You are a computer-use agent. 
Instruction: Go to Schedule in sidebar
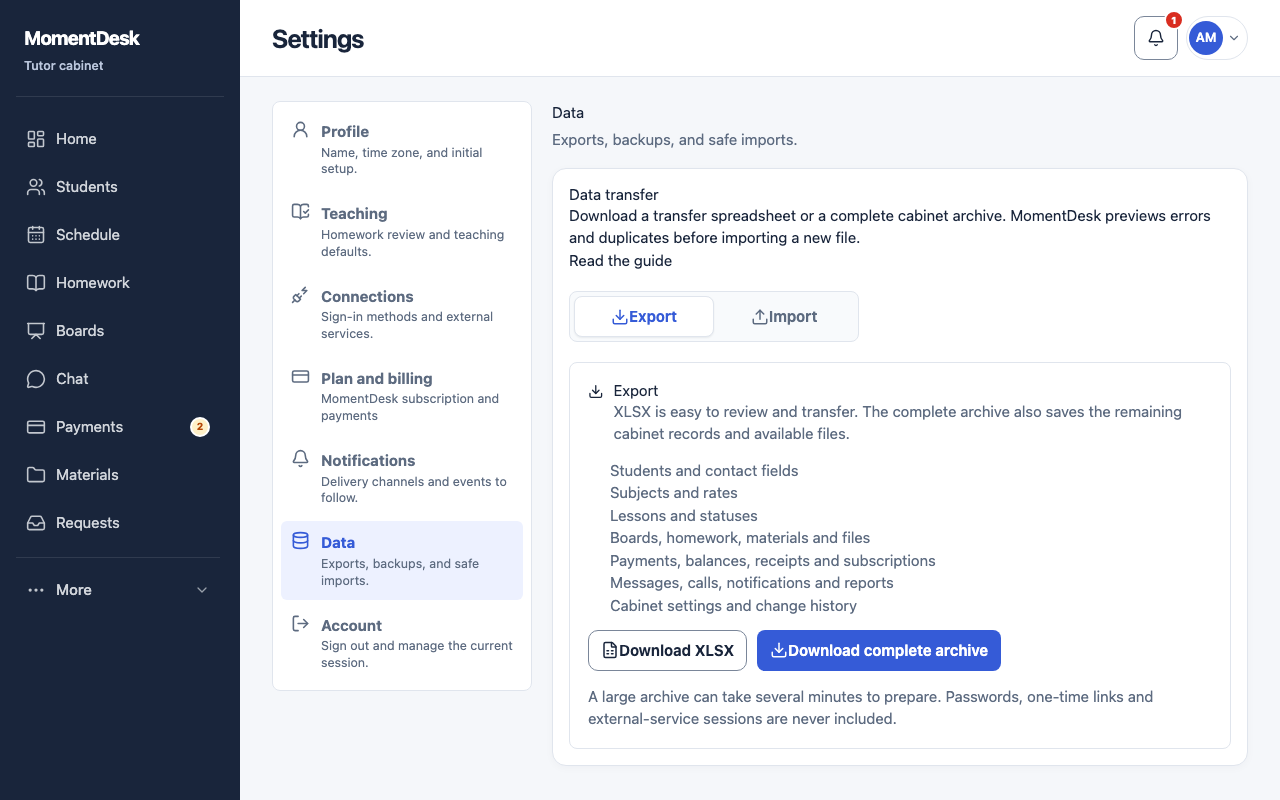click(120, 235)
